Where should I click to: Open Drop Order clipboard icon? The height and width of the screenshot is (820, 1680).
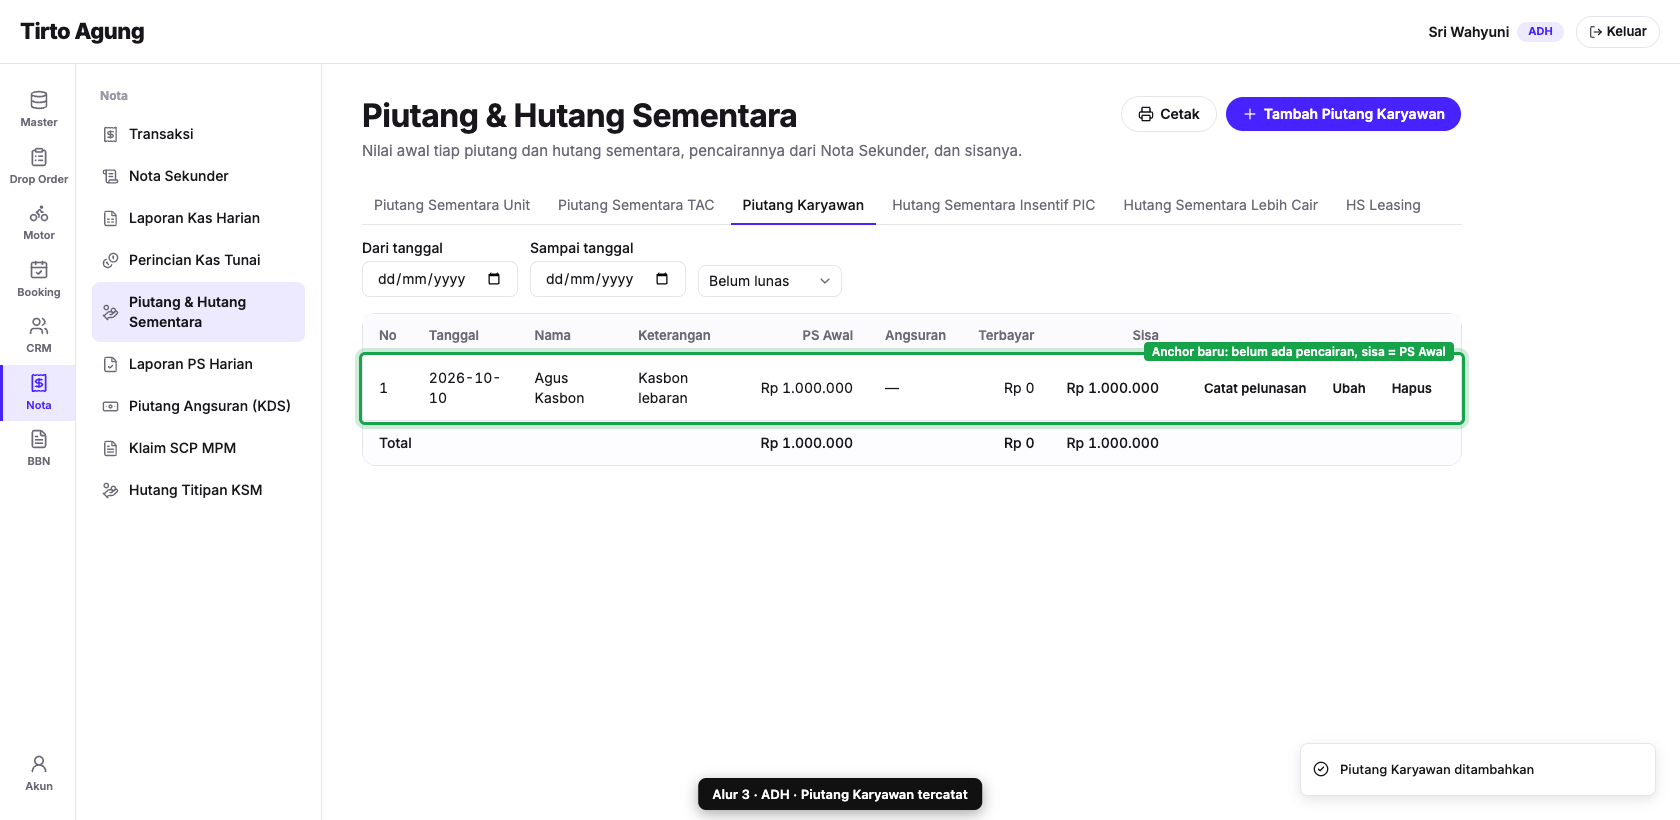[x=39, y=157]
